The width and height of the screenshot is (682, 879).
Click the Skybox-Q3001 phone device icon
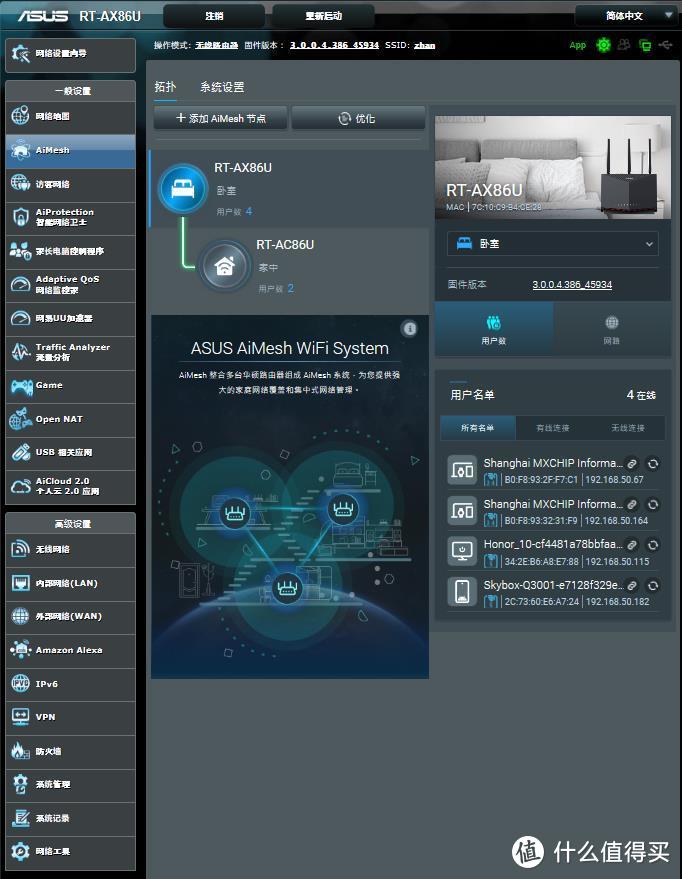pyautogui.click(x=462, y=592)
